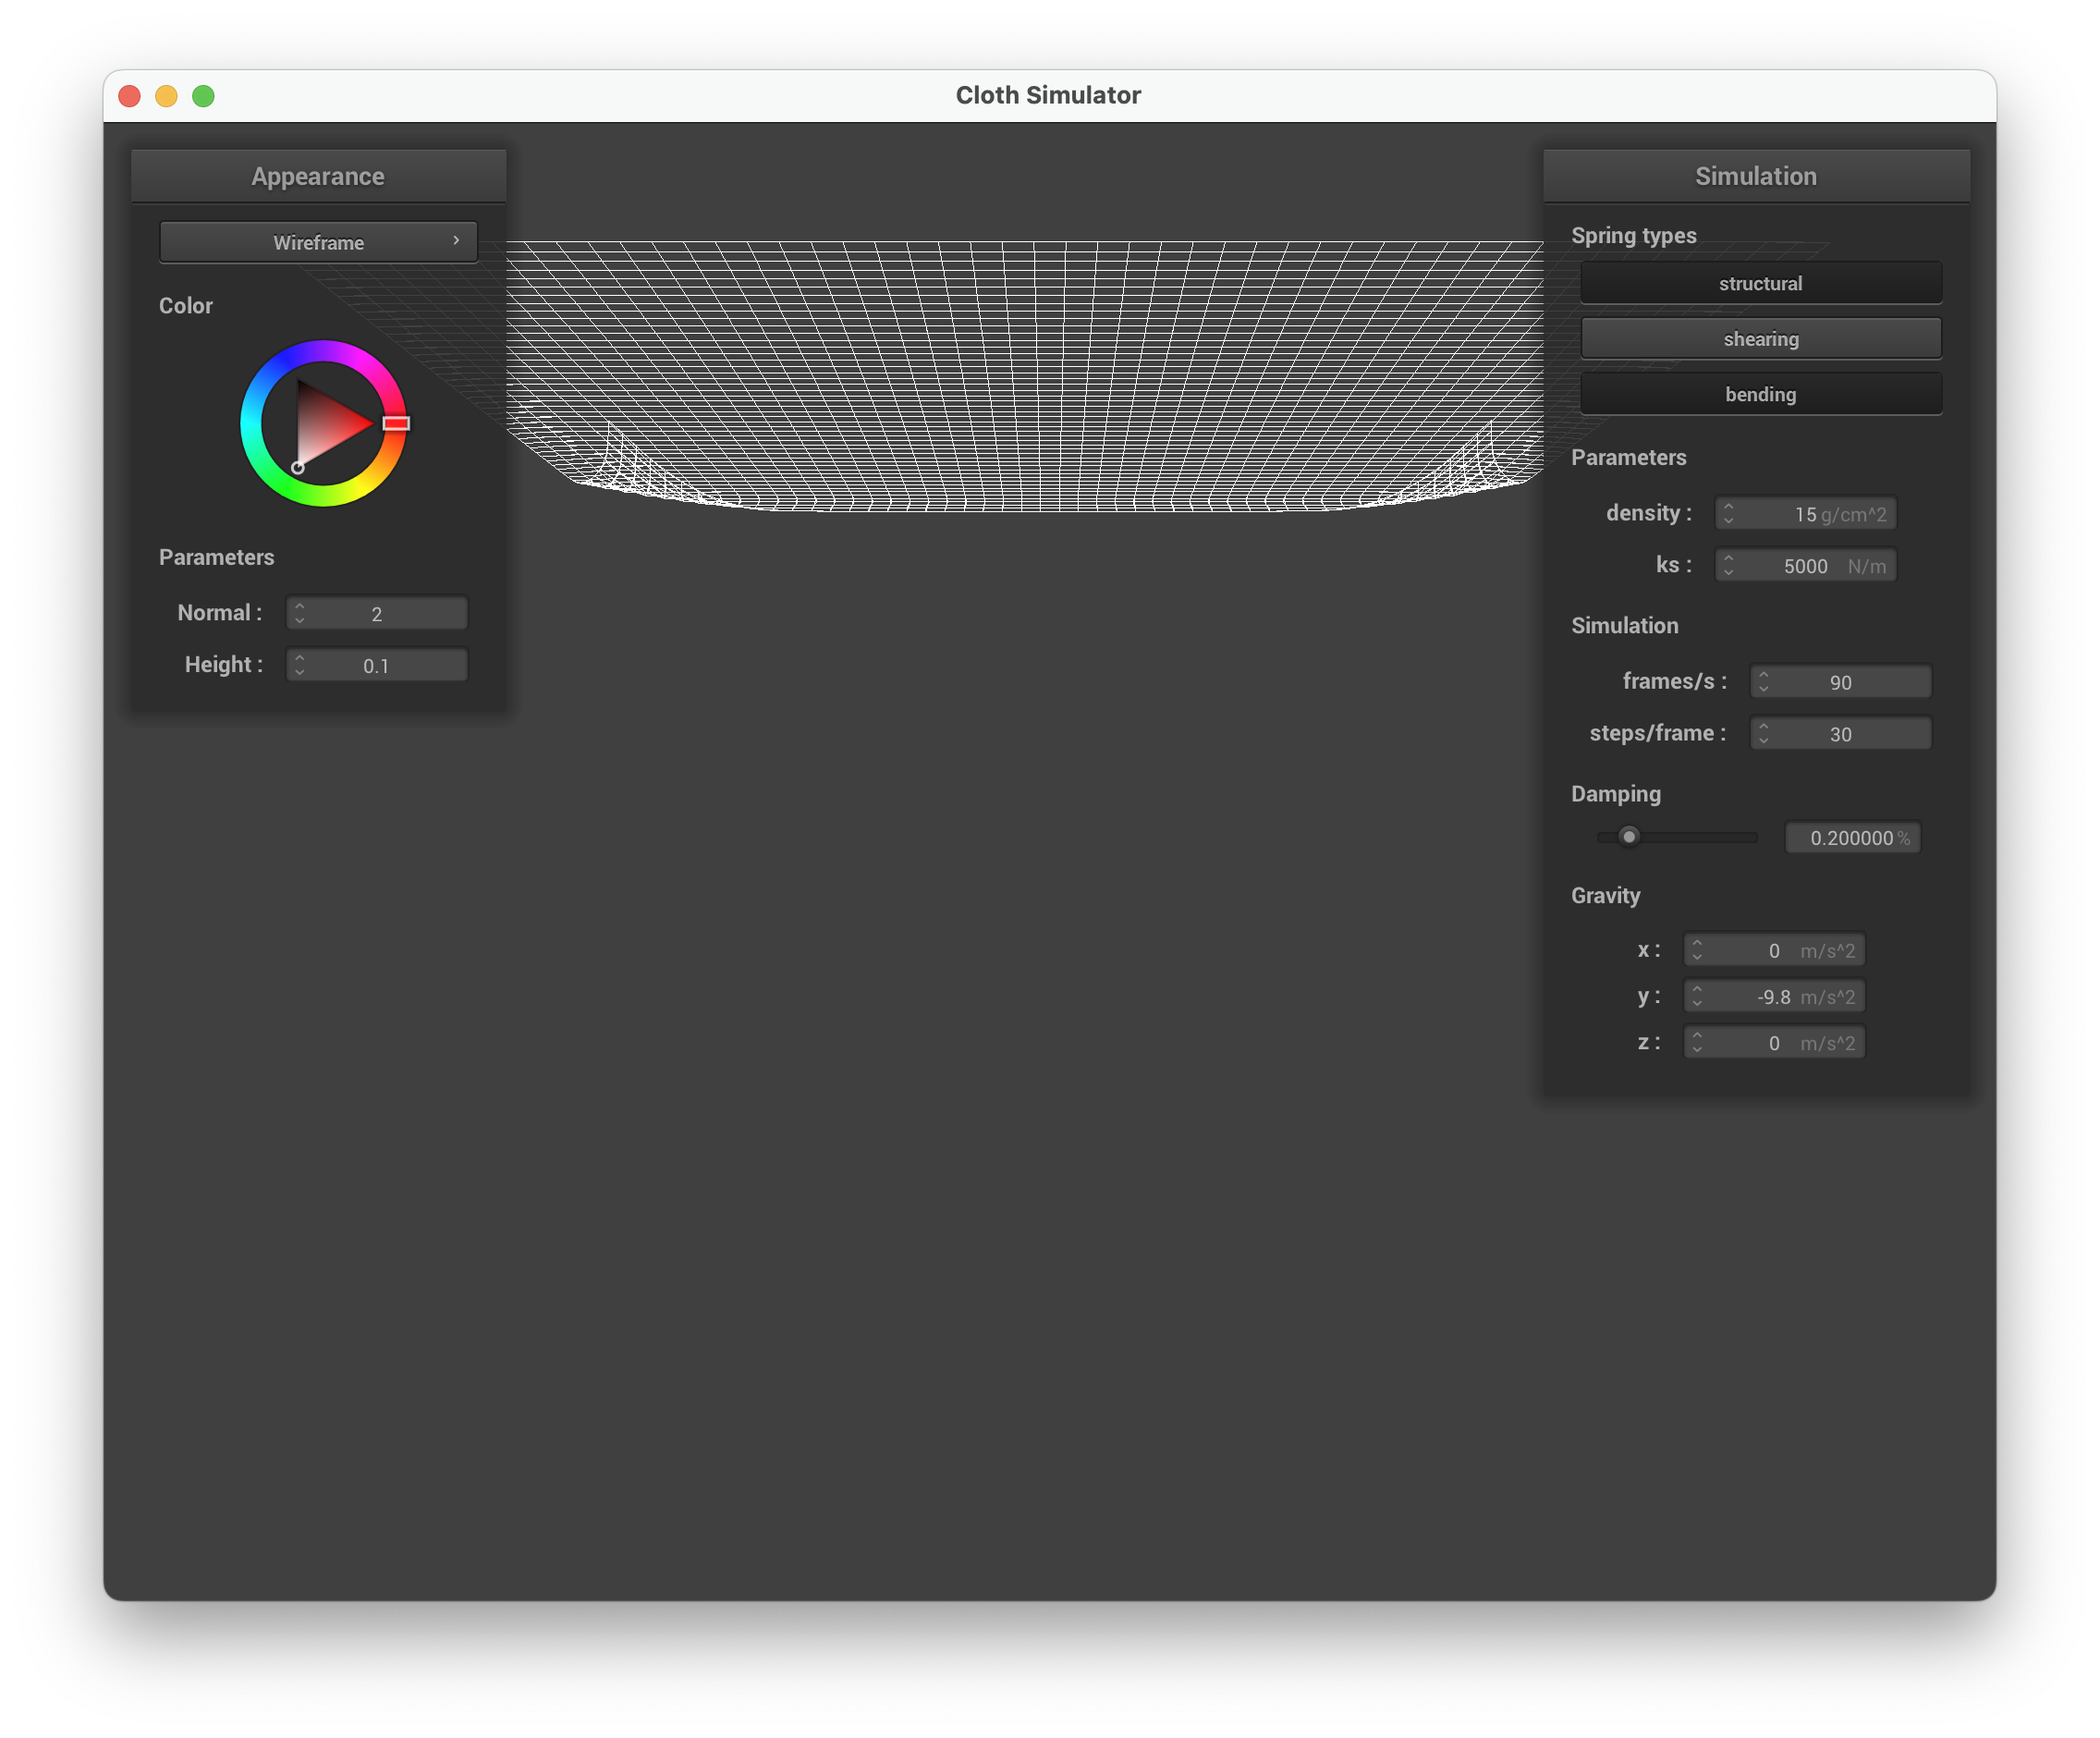Toggle the bending spring type button
The width and height of the screenshot is (2100, 1738).
[1760, 394]
